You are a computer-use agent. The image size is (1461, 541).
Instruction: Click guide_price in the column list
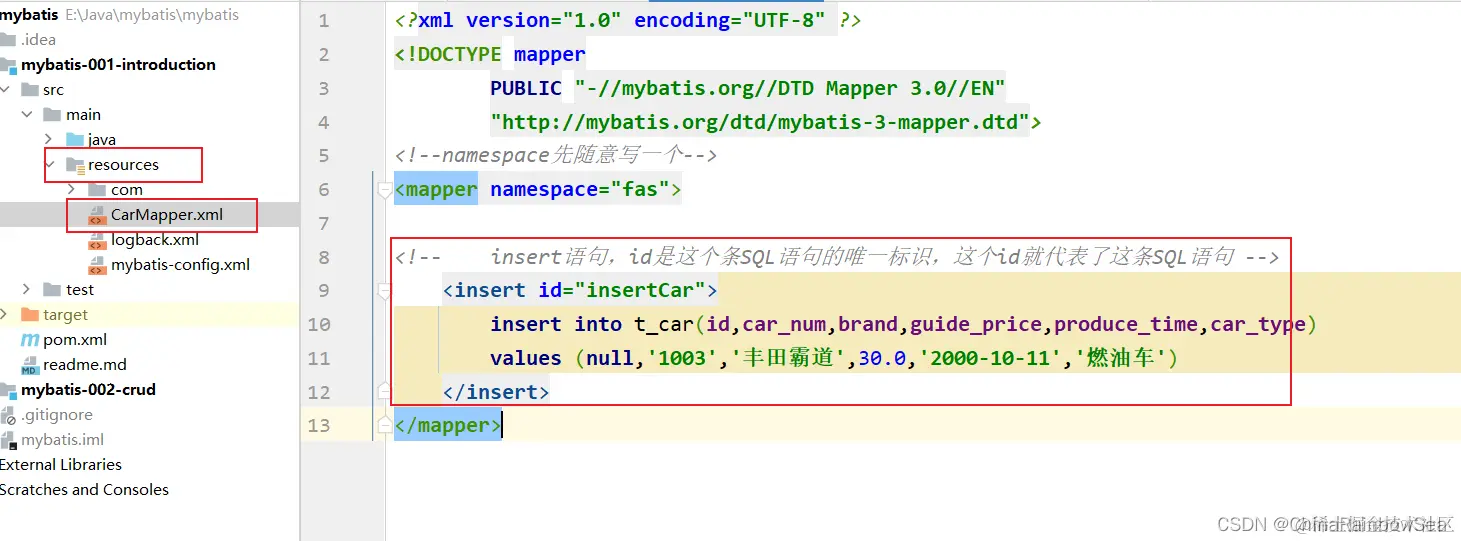[x=976, y=324]
